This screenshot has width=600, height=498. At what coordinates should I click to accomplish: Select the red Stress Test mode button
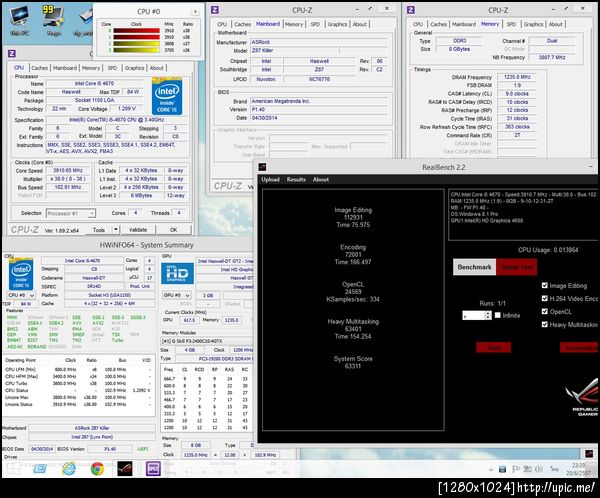pos(517,267)
